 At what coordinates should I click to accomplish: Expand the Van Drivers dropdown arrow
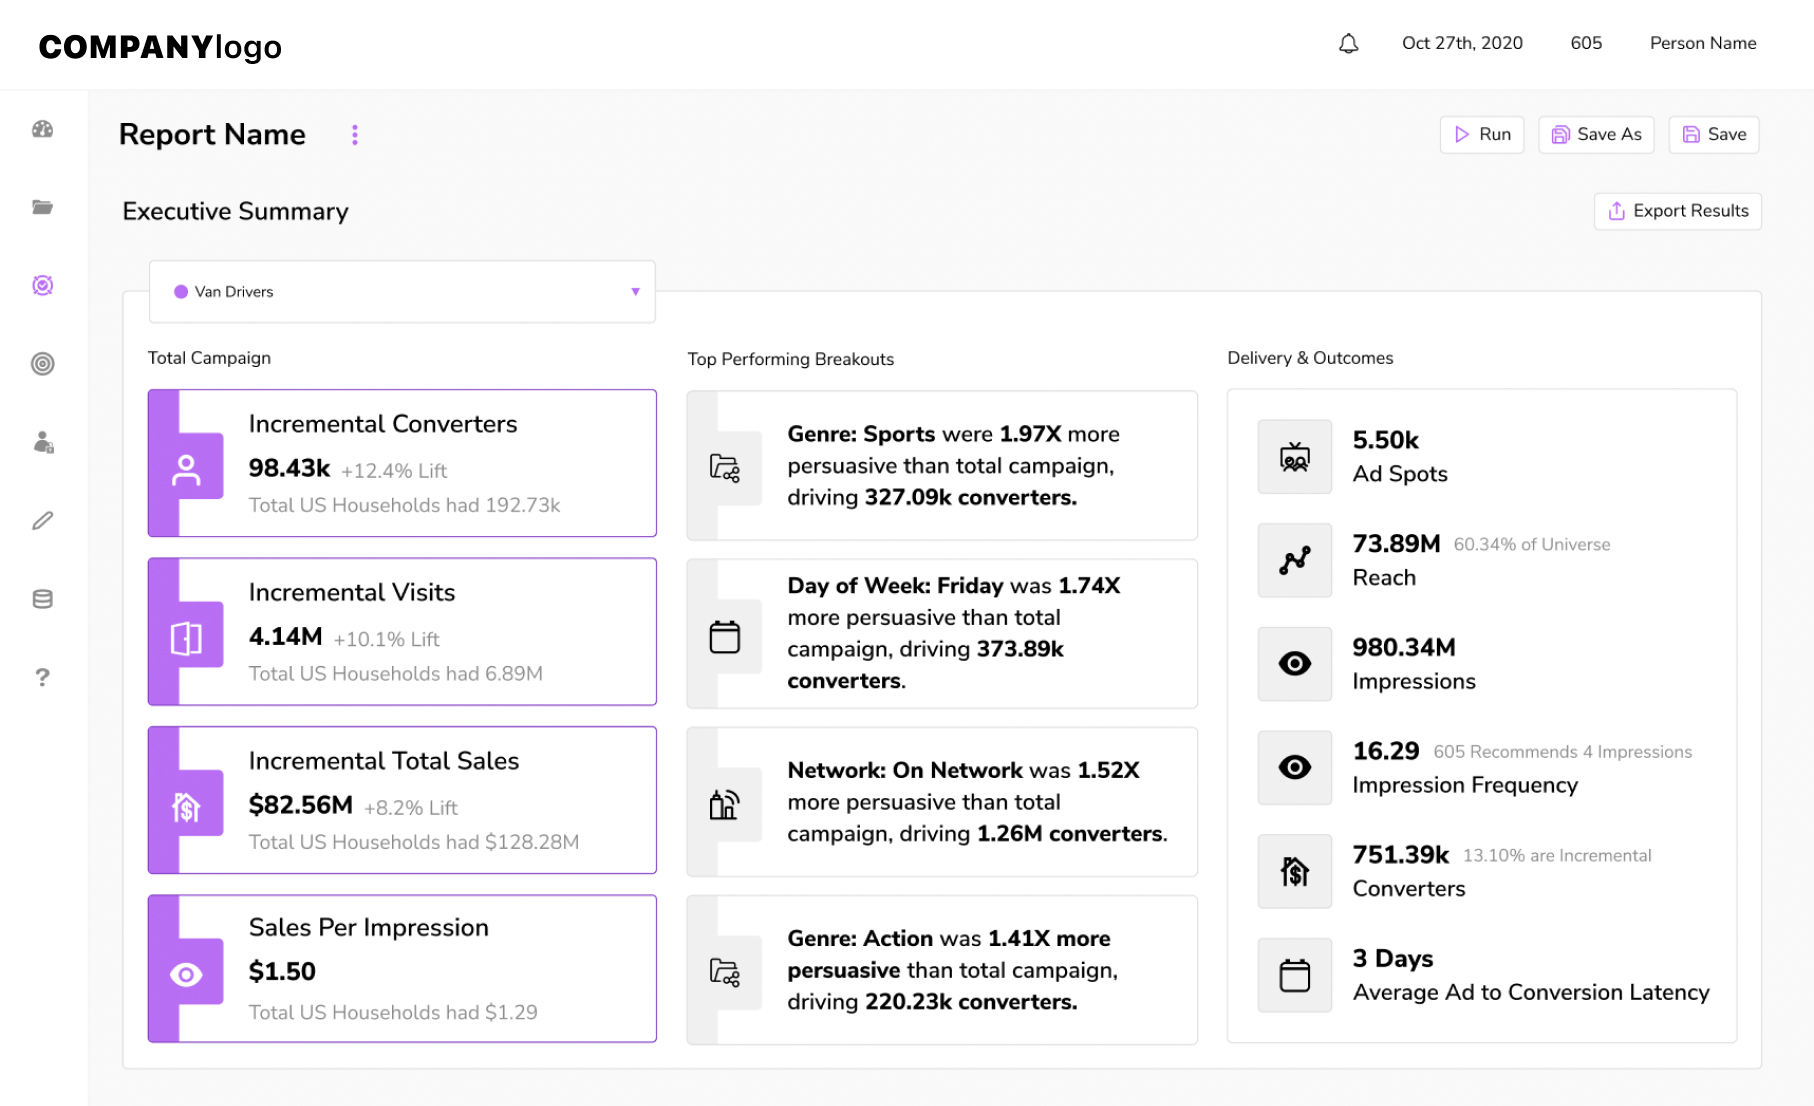[635, 292]
